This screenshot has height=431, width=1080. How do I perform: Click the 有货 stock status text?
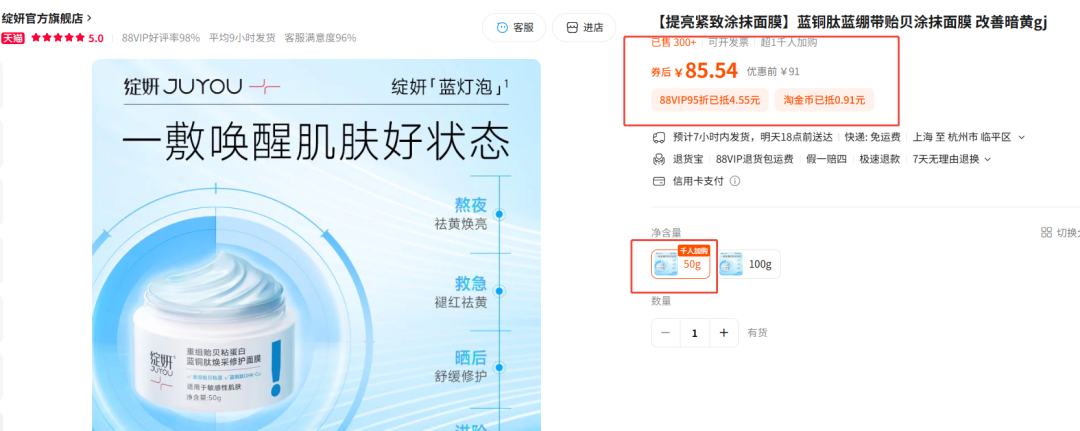pos(758,333)
